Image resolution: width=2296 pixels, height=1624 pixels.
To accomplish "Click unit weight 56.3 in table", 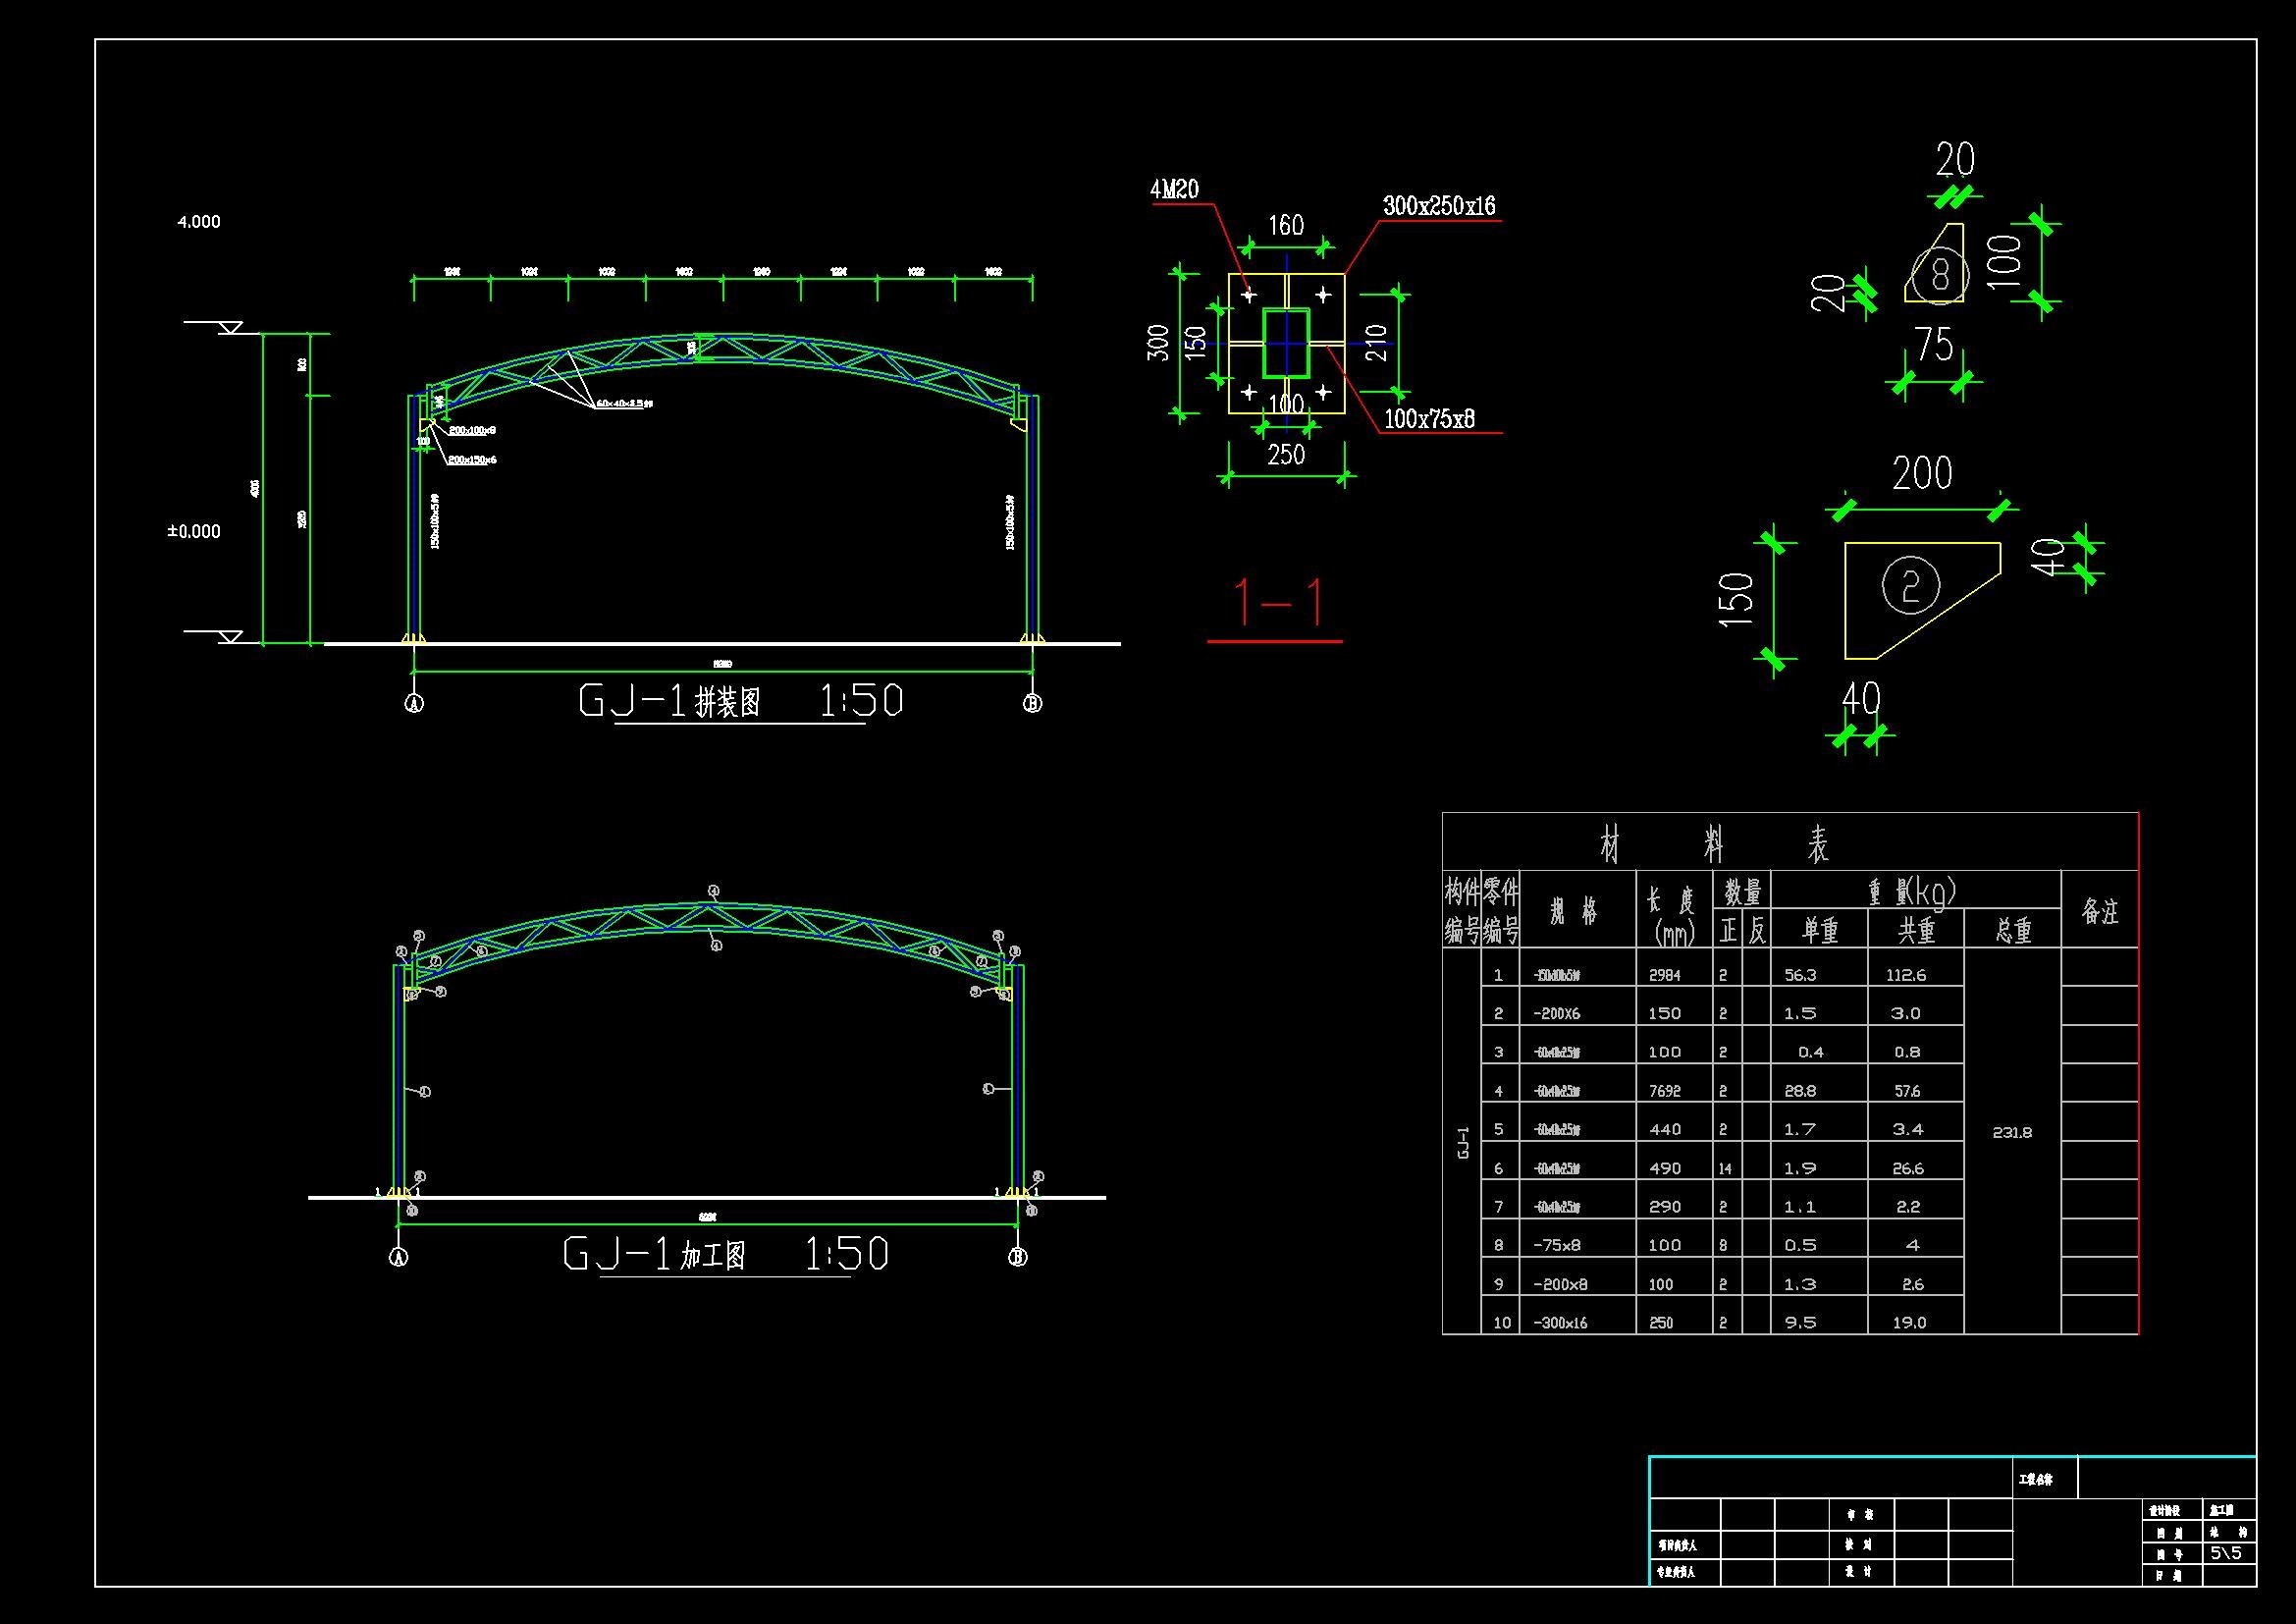I will coord(1801,975).
